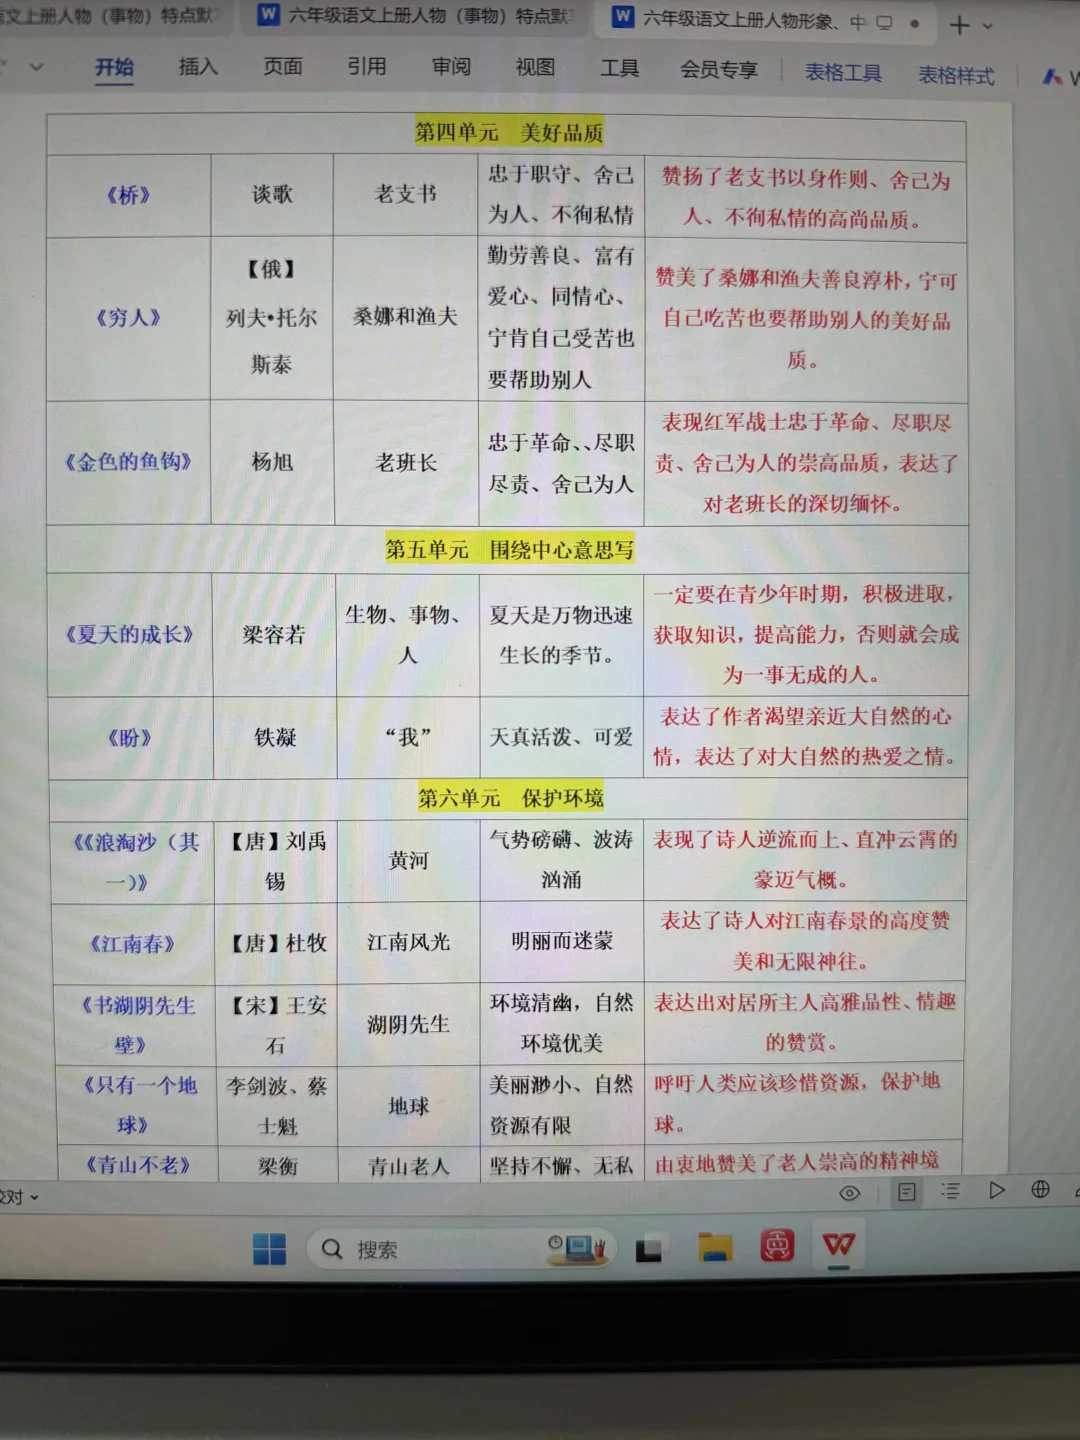
Task: Click the cell 青山老人
Action: (409, 1166)
